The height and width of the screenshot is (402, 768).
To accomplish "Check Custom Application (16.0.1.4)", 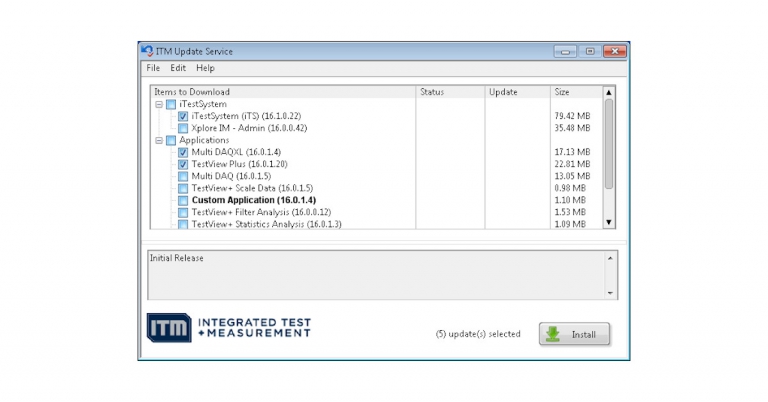I will pos(183,200).
